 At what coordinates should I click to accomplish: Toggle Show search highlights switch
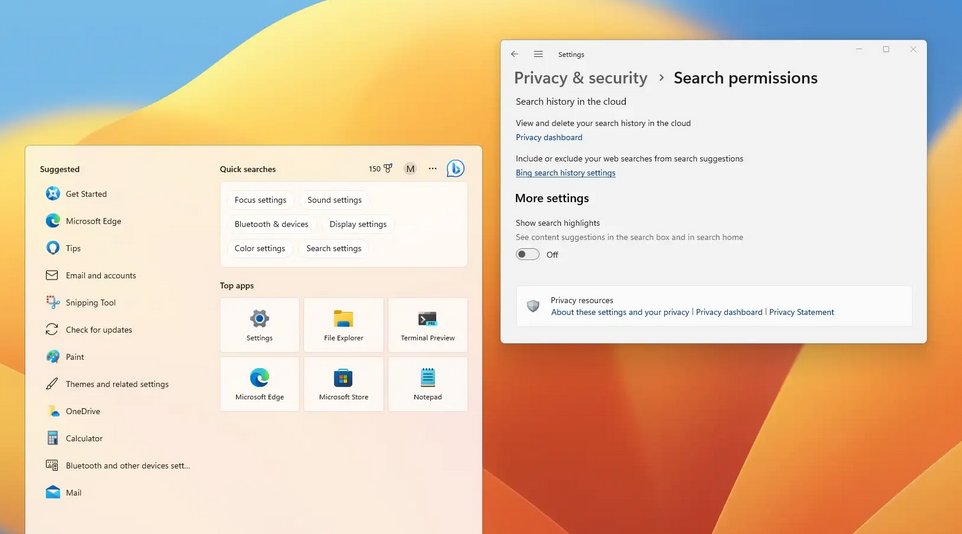click(x=528, y=254)
